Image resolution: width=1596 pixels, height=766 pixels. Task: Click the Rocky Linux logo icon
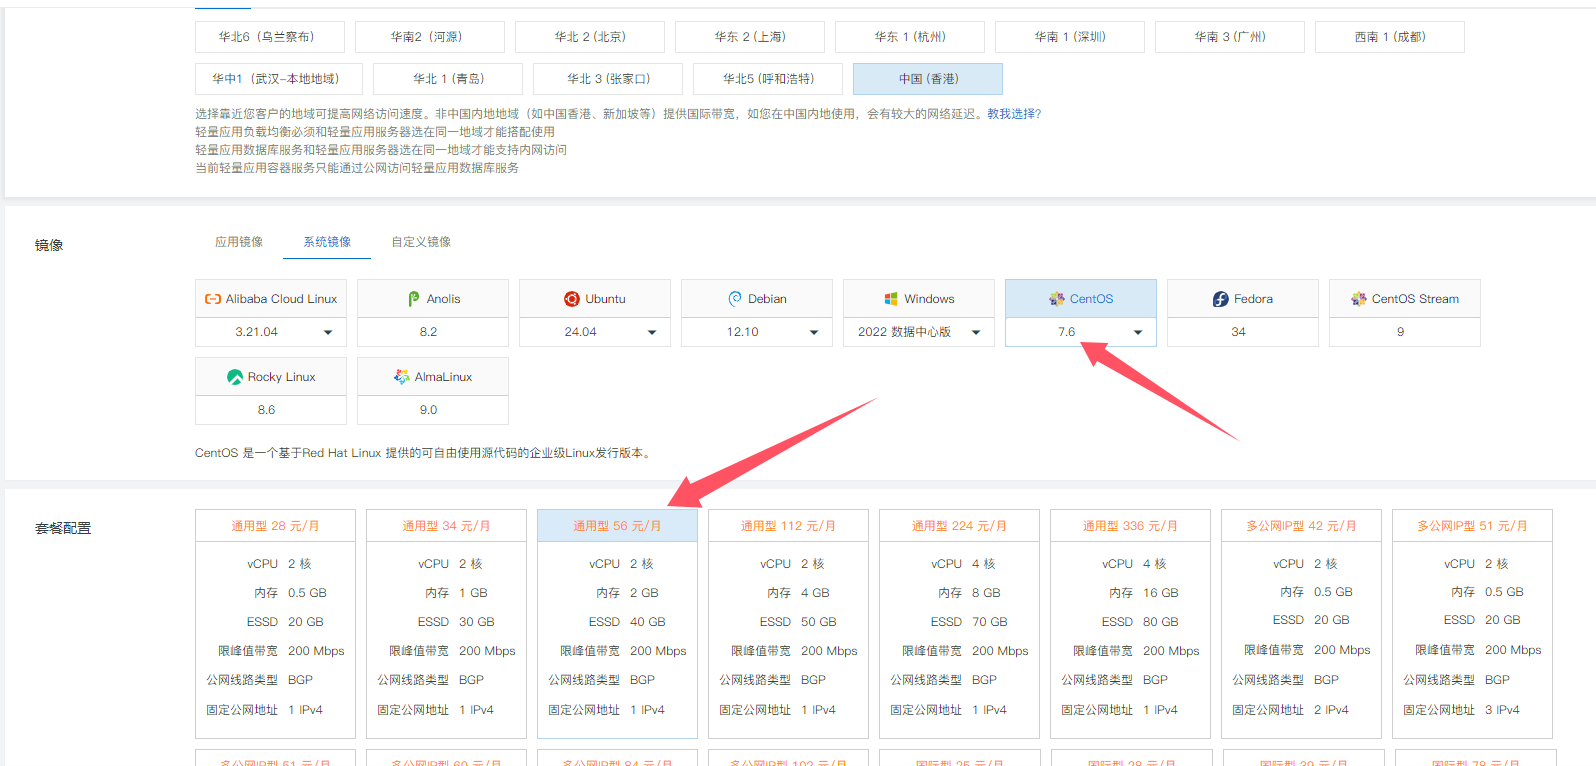[x=235, y=377]
